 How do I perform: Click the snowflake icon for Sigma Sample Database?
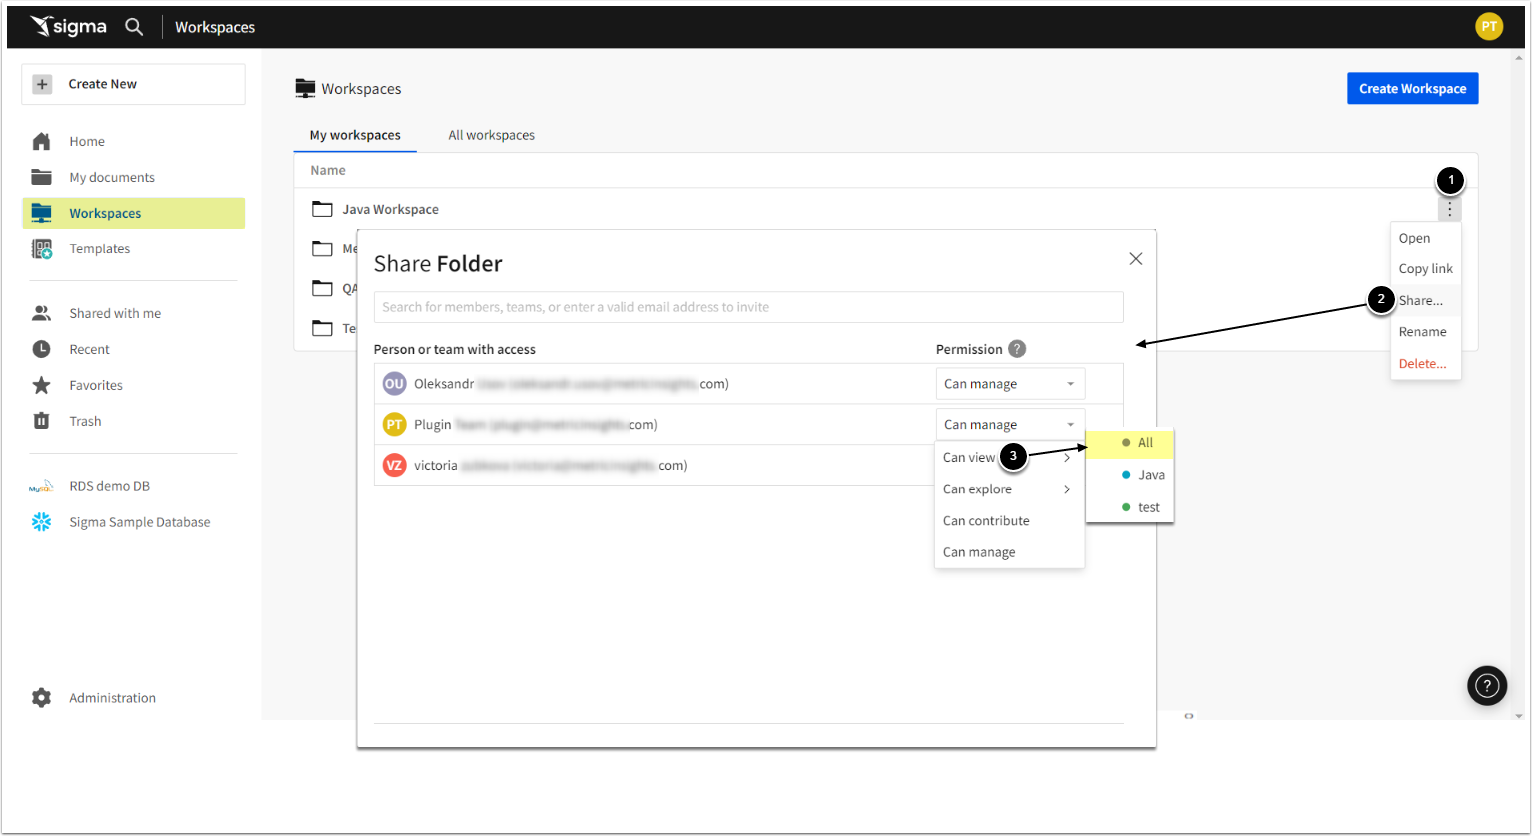coord(41,522)
